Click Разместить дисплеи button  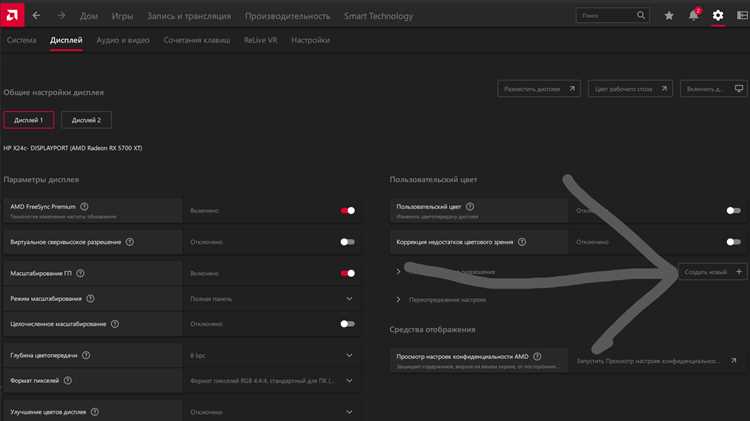pos(539,89)
